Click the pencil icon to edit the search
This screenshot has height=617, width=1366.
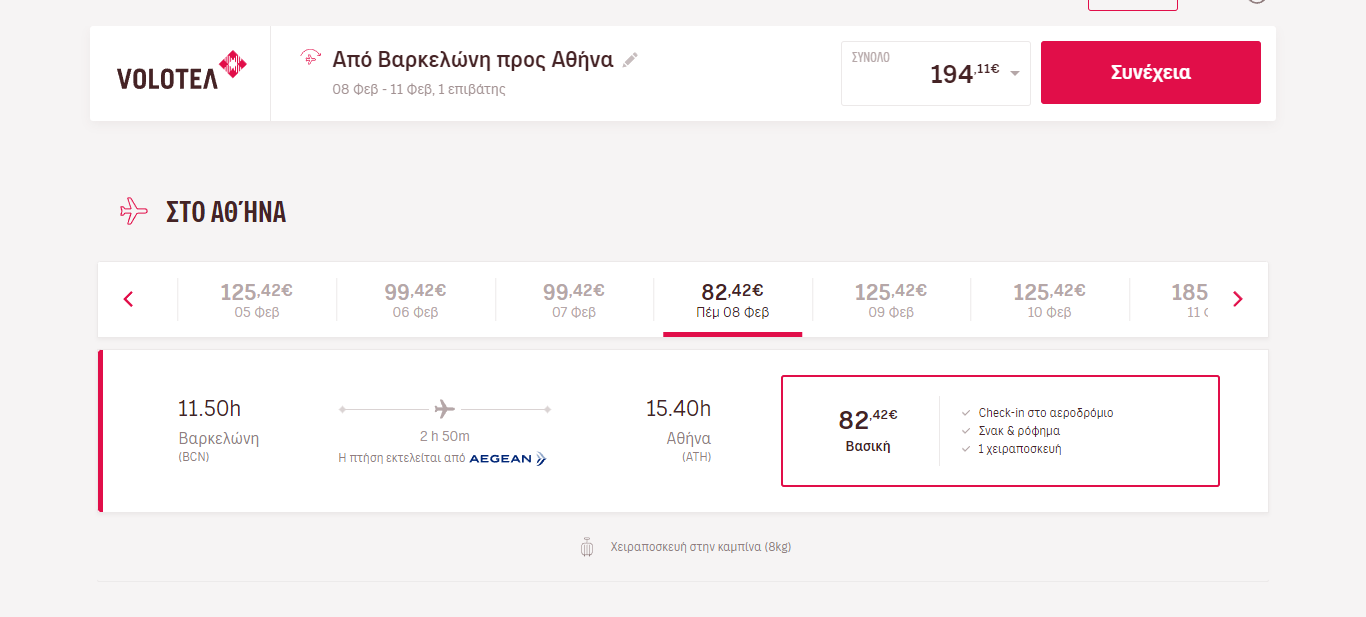pyautogui.click(x=630, y=60)
